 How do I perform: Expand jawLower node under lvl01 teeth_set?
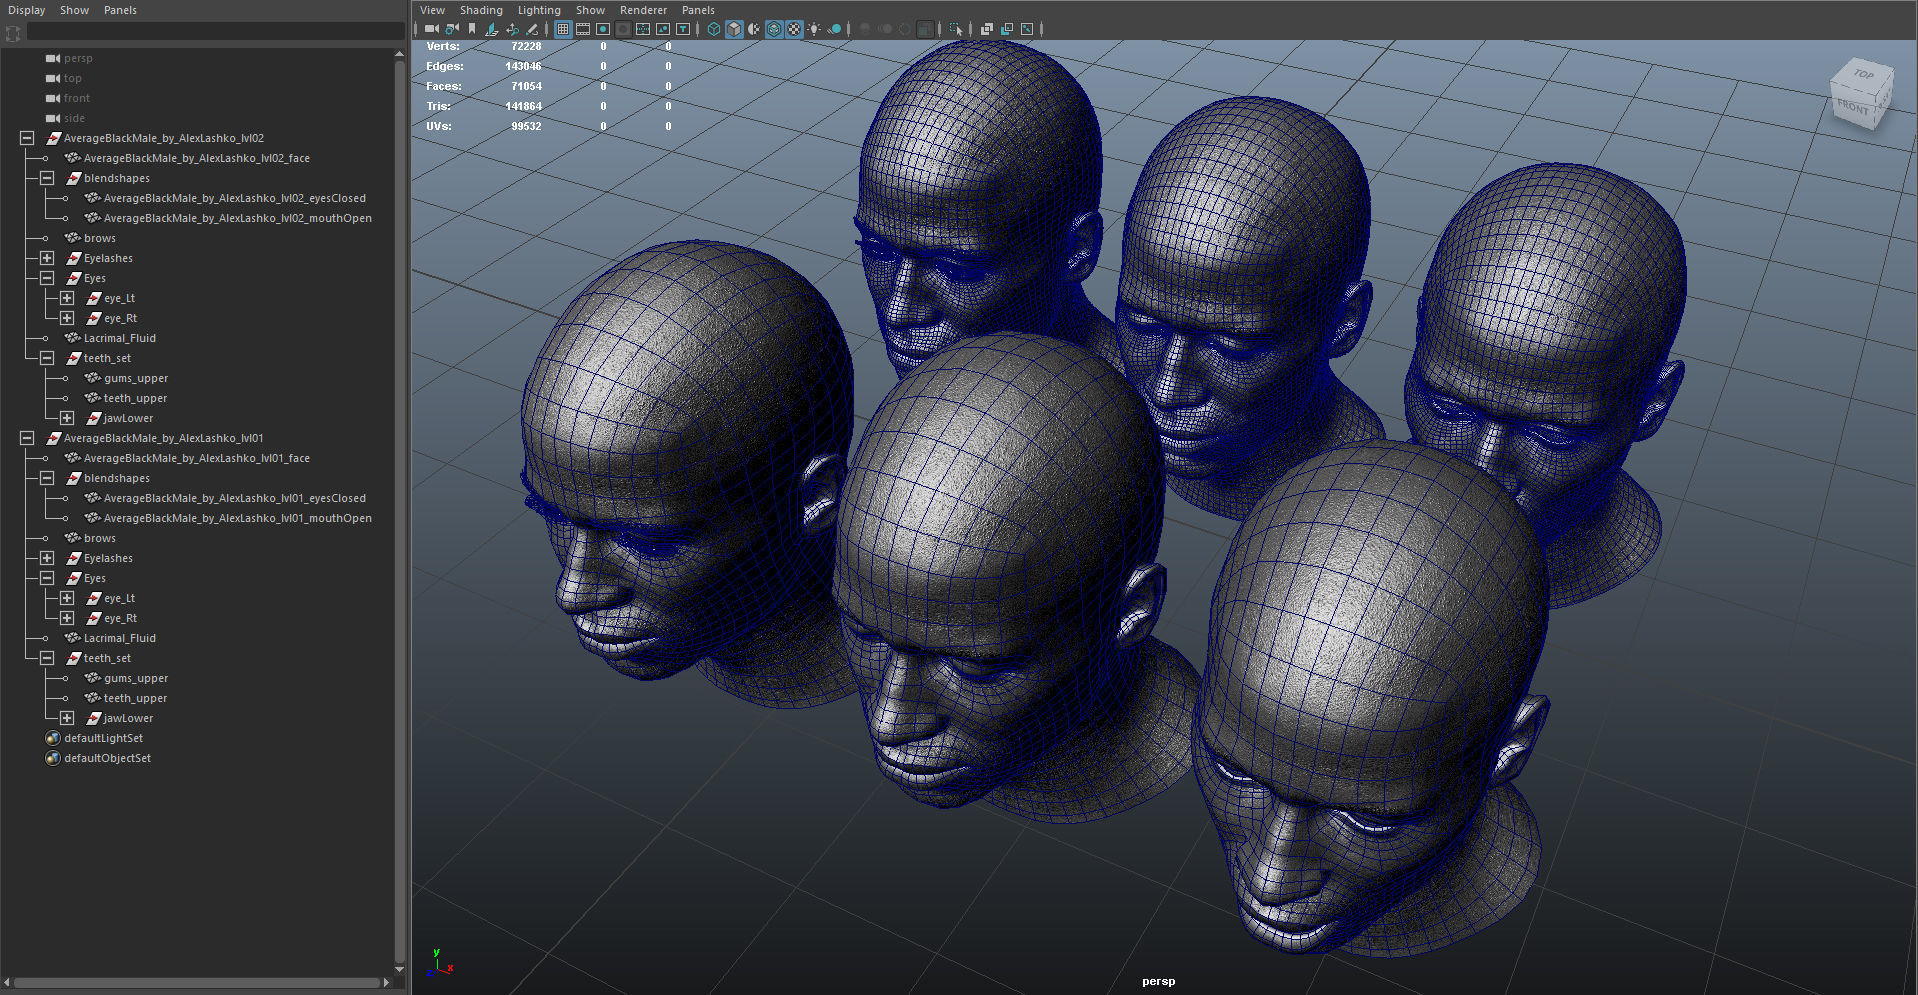pyautogui.click(x=67, y=718)
